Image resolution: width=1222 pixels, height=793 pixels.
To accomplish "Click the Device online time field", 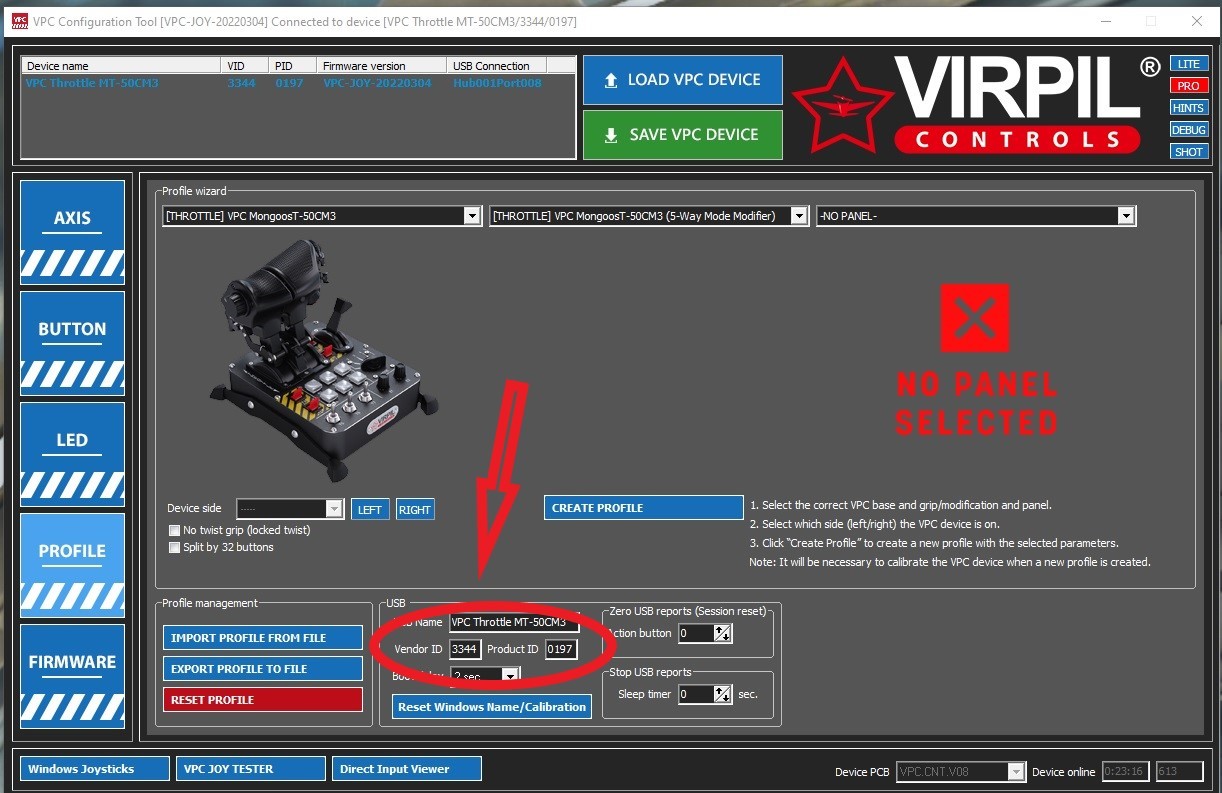I will click(x=1127, y=771).
